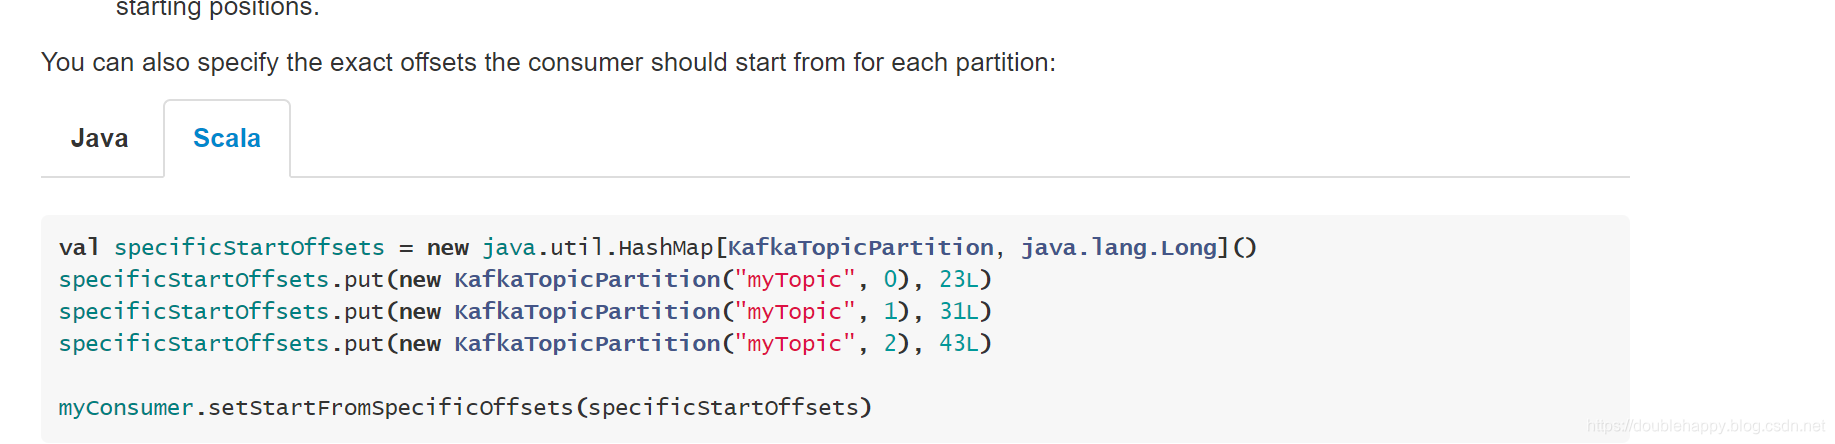
Task: Select the Scala tab
Action: tap(227, 138)
